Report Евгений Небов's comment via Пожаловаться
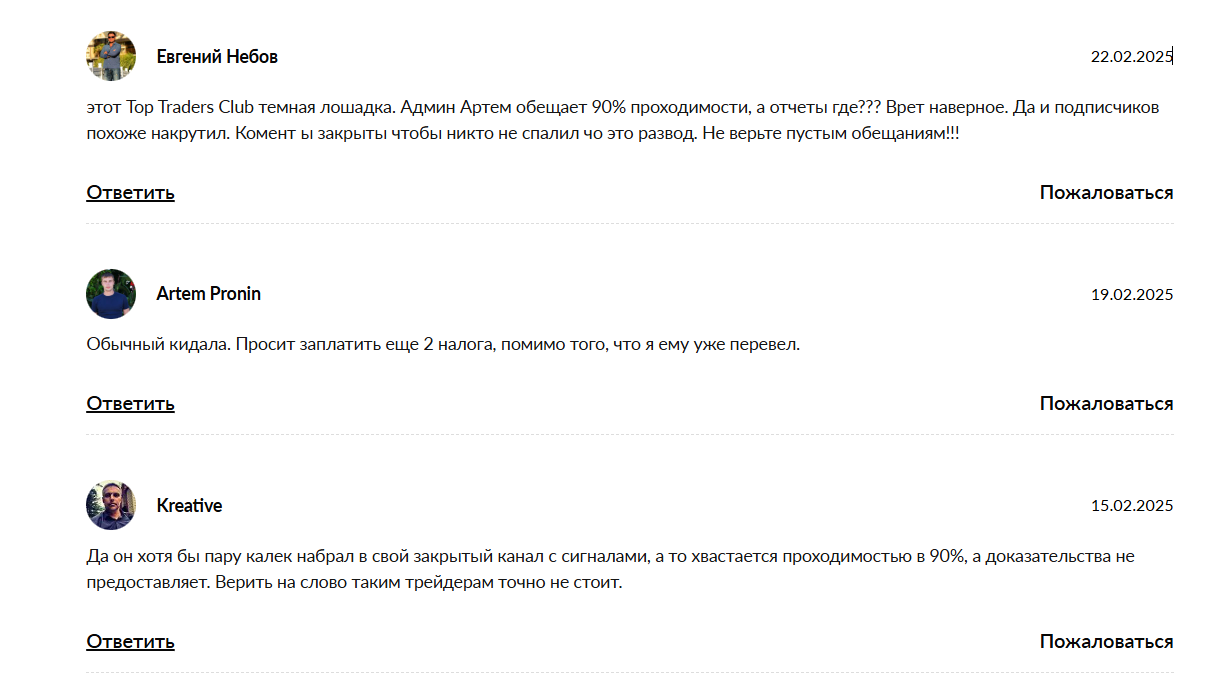Image resolution: width=1210 pixels, height=700 pixels. point(1106,193)
